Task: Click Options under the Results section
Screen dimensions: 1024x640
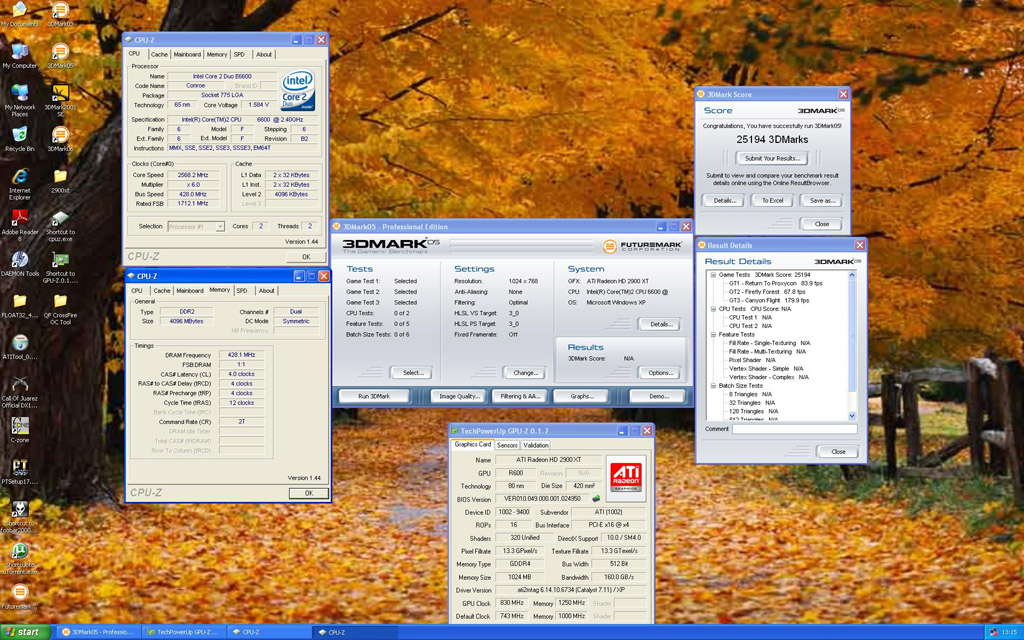Action: pos(660,372)
